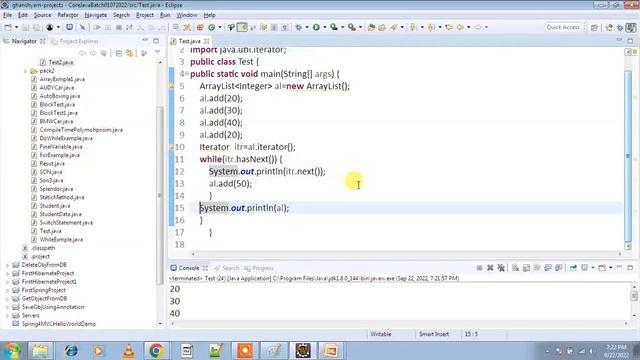Click Remove All Terminated Launches double-X icon
The width and height of the screenshot is (640, 360).
tap(501, 268)
